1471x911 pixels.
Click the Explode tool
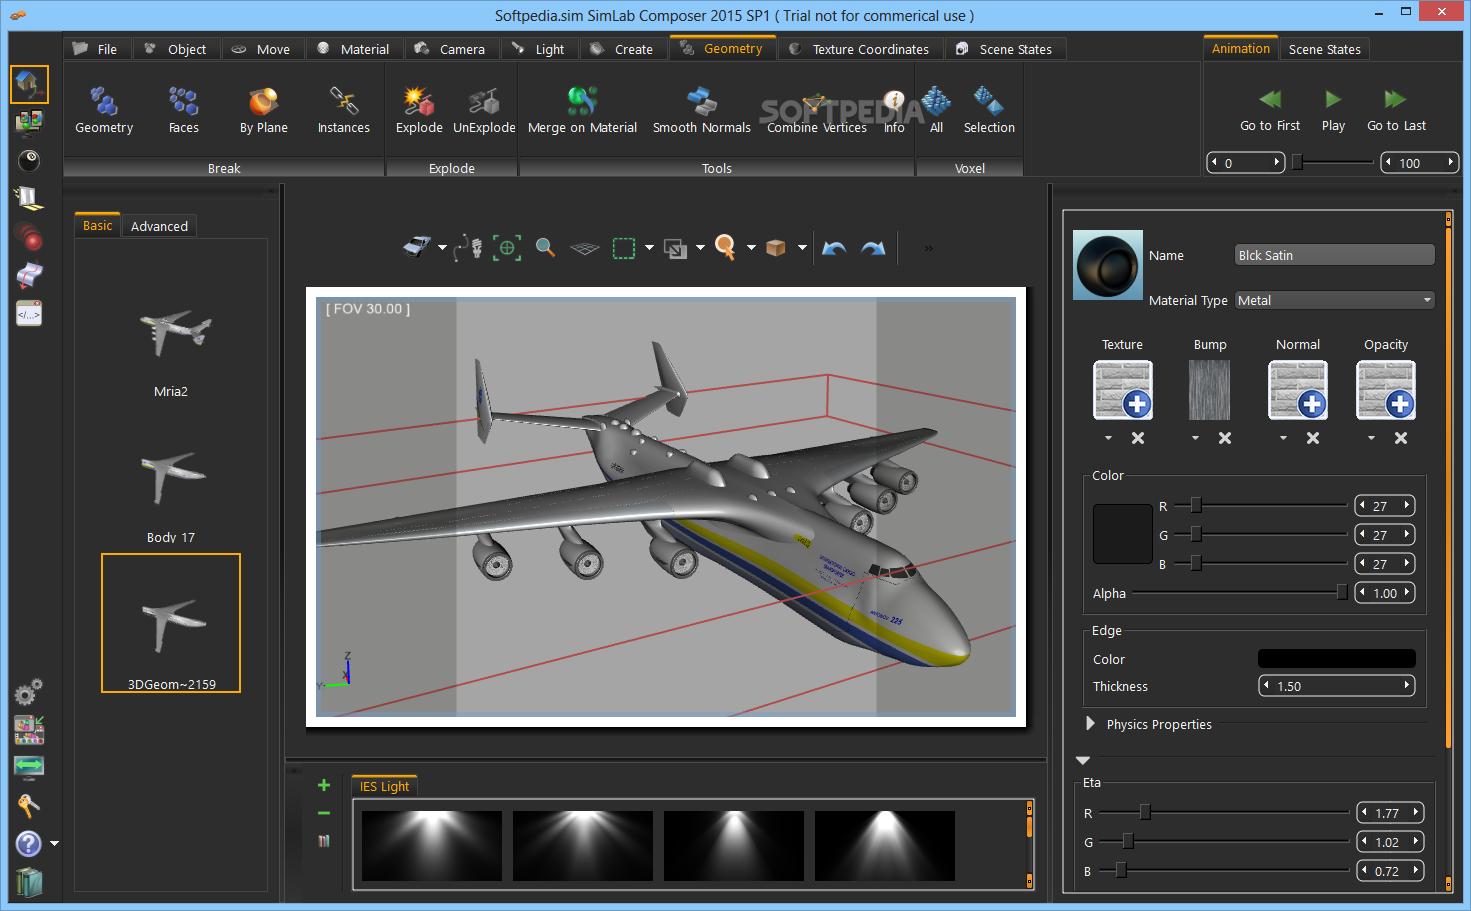point(419,110)
